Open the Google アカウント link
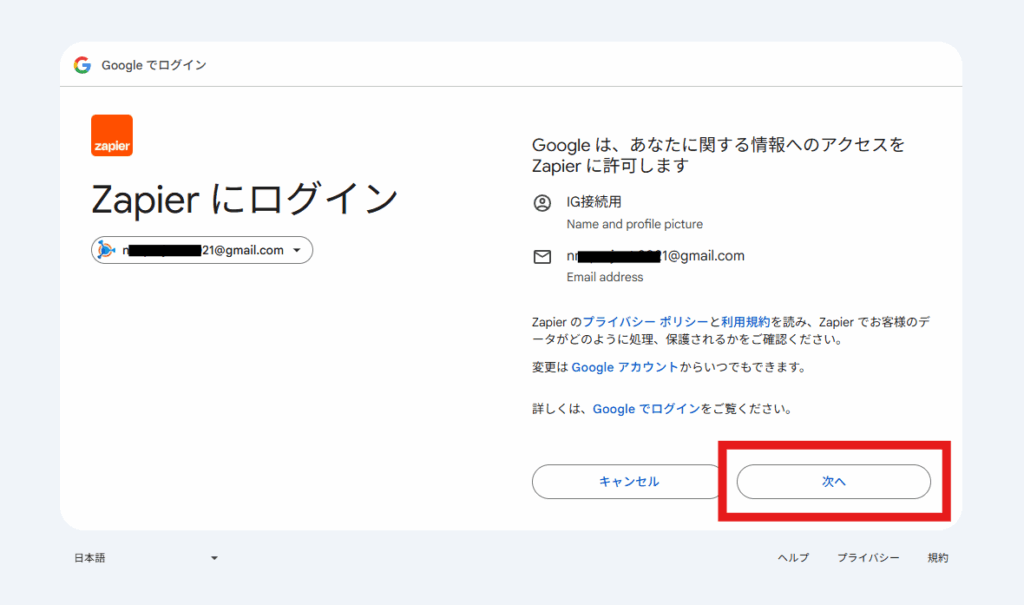The height and width of the screenshot is (605, 1024). click(625, 367)
